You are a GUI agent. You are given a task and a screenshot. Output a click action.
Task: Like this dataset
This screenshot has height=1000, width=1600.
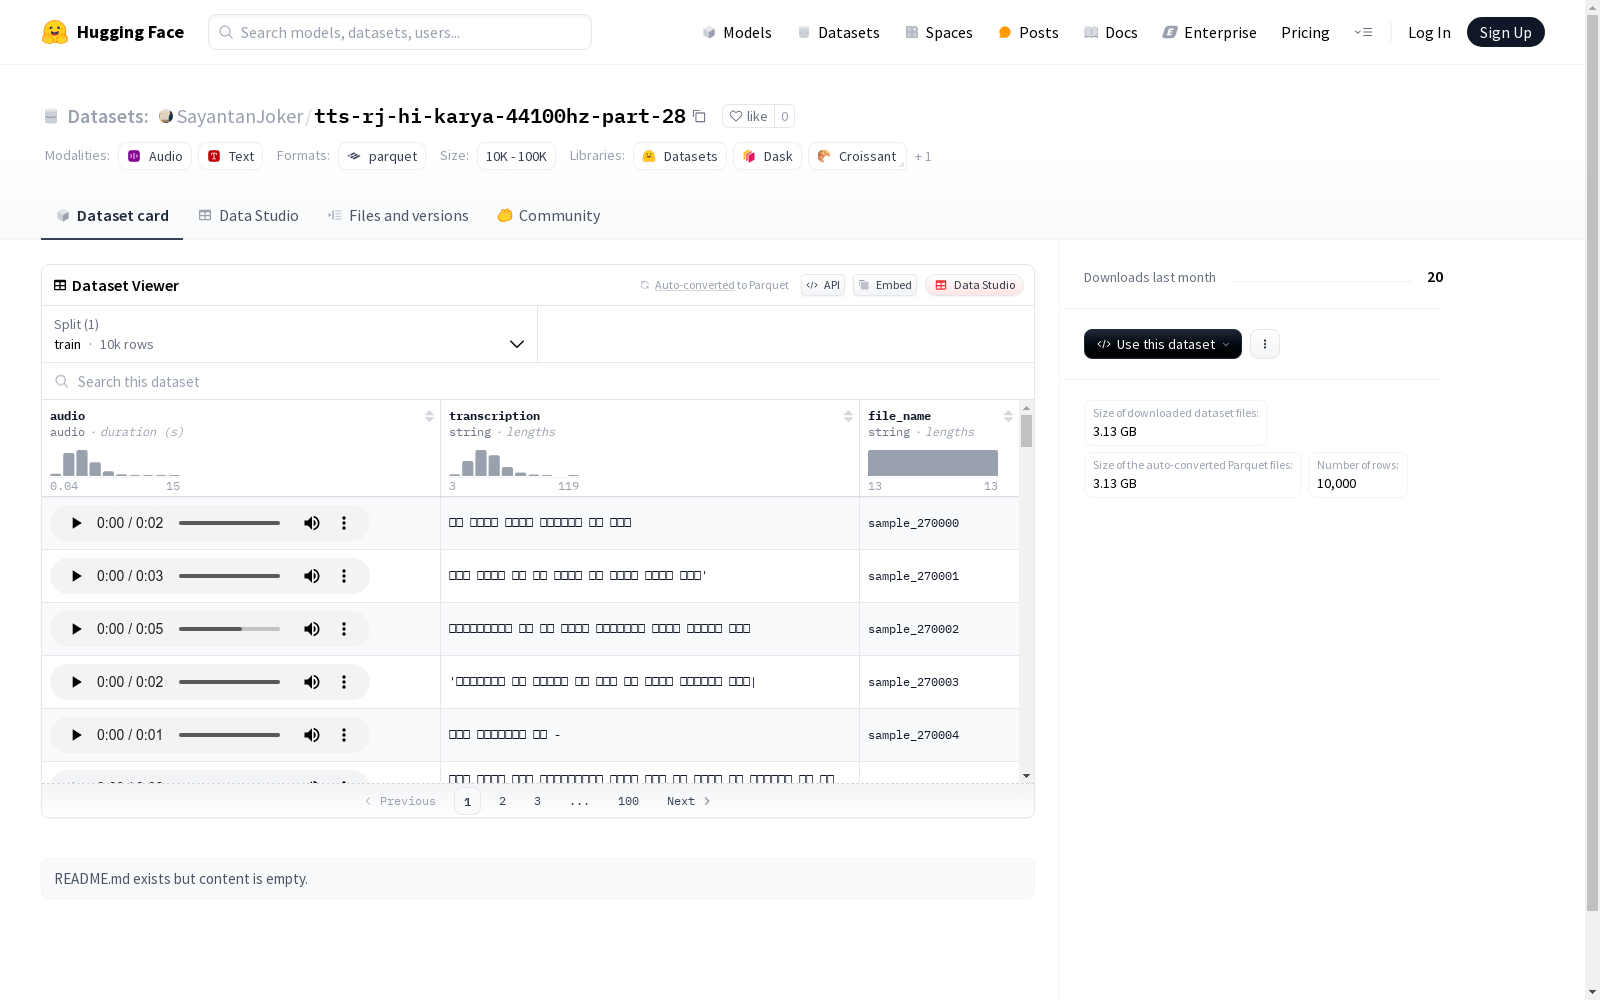[x=748, y=116]
